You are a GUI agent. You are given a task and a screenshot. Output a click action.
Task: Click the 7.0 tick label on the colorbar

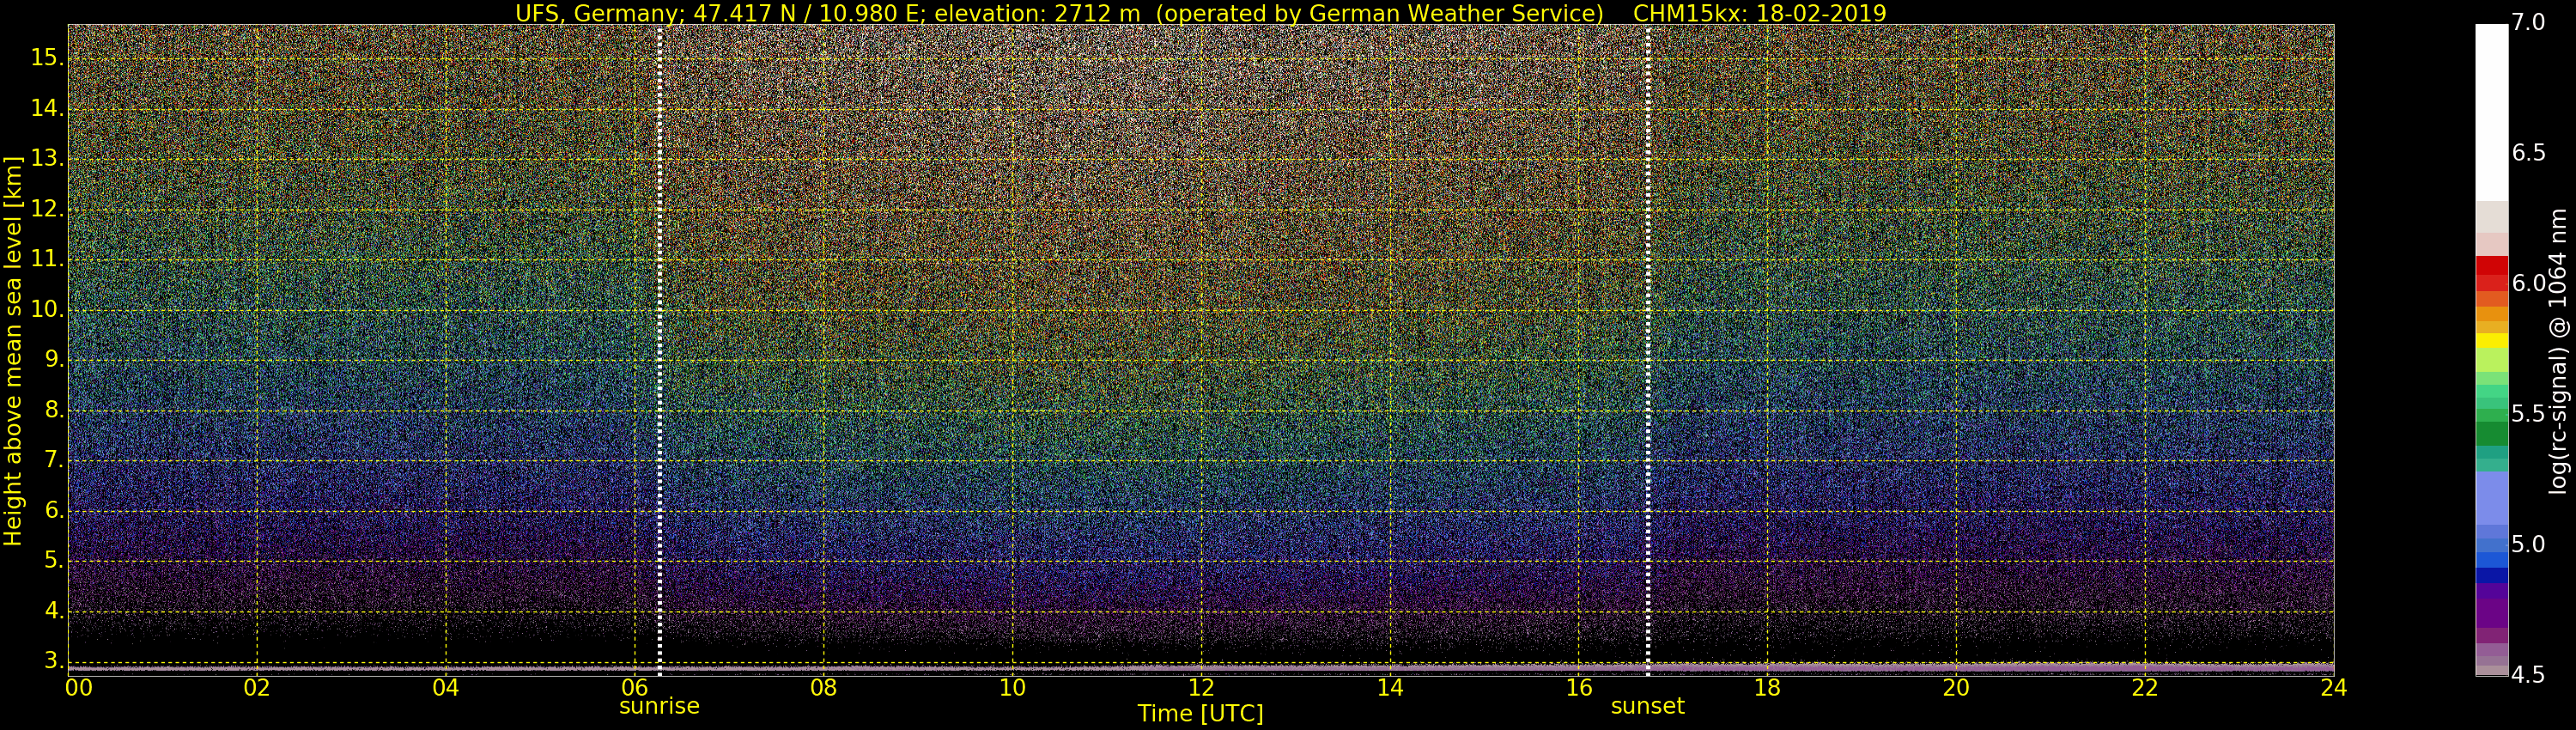2528,22
